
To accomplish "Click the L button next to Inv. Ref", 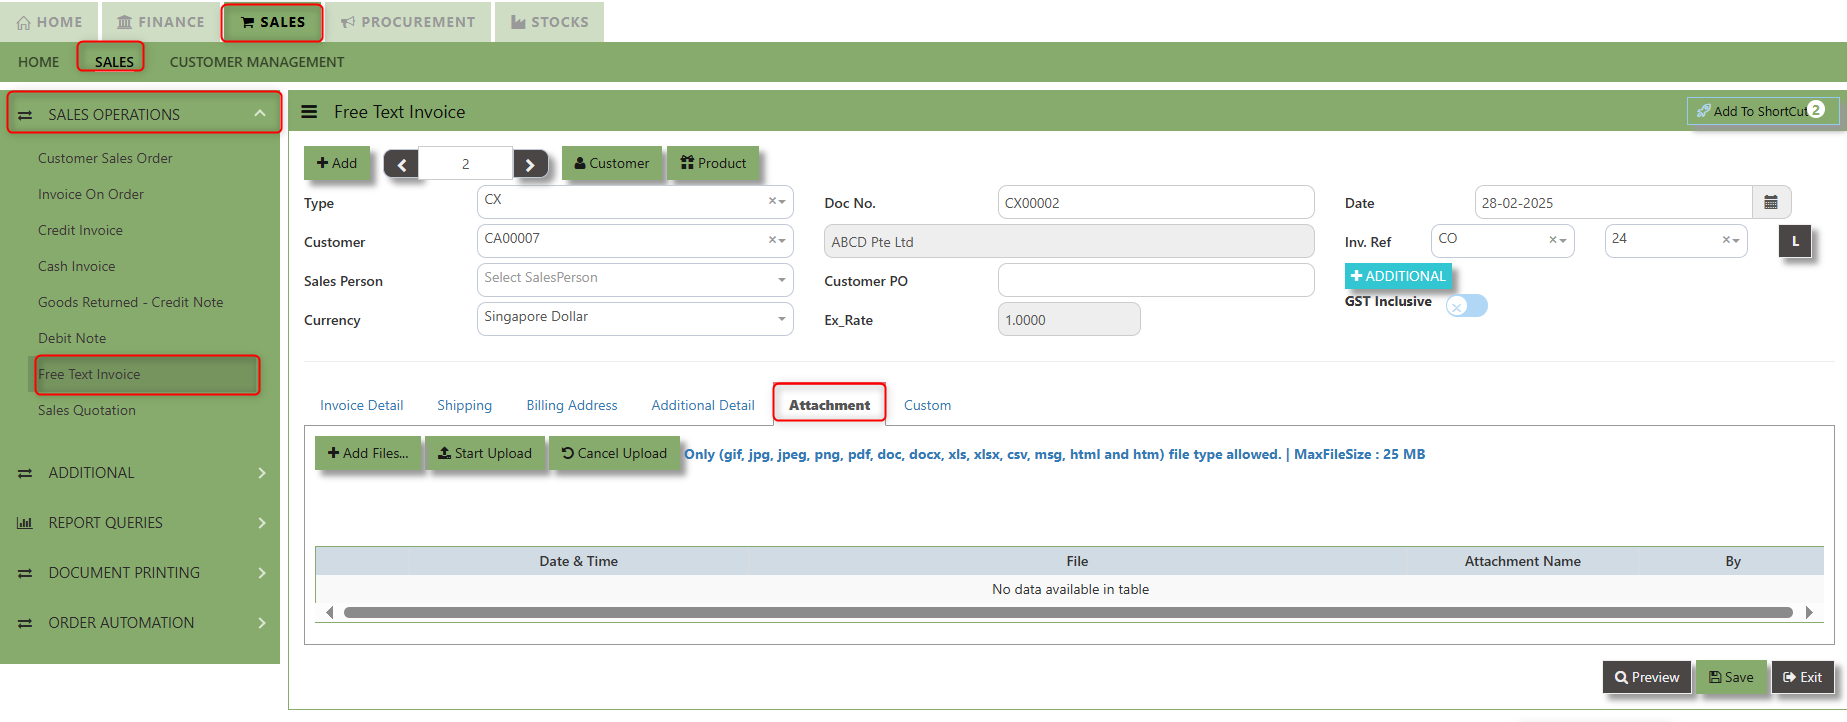I will pos(1795,242).
